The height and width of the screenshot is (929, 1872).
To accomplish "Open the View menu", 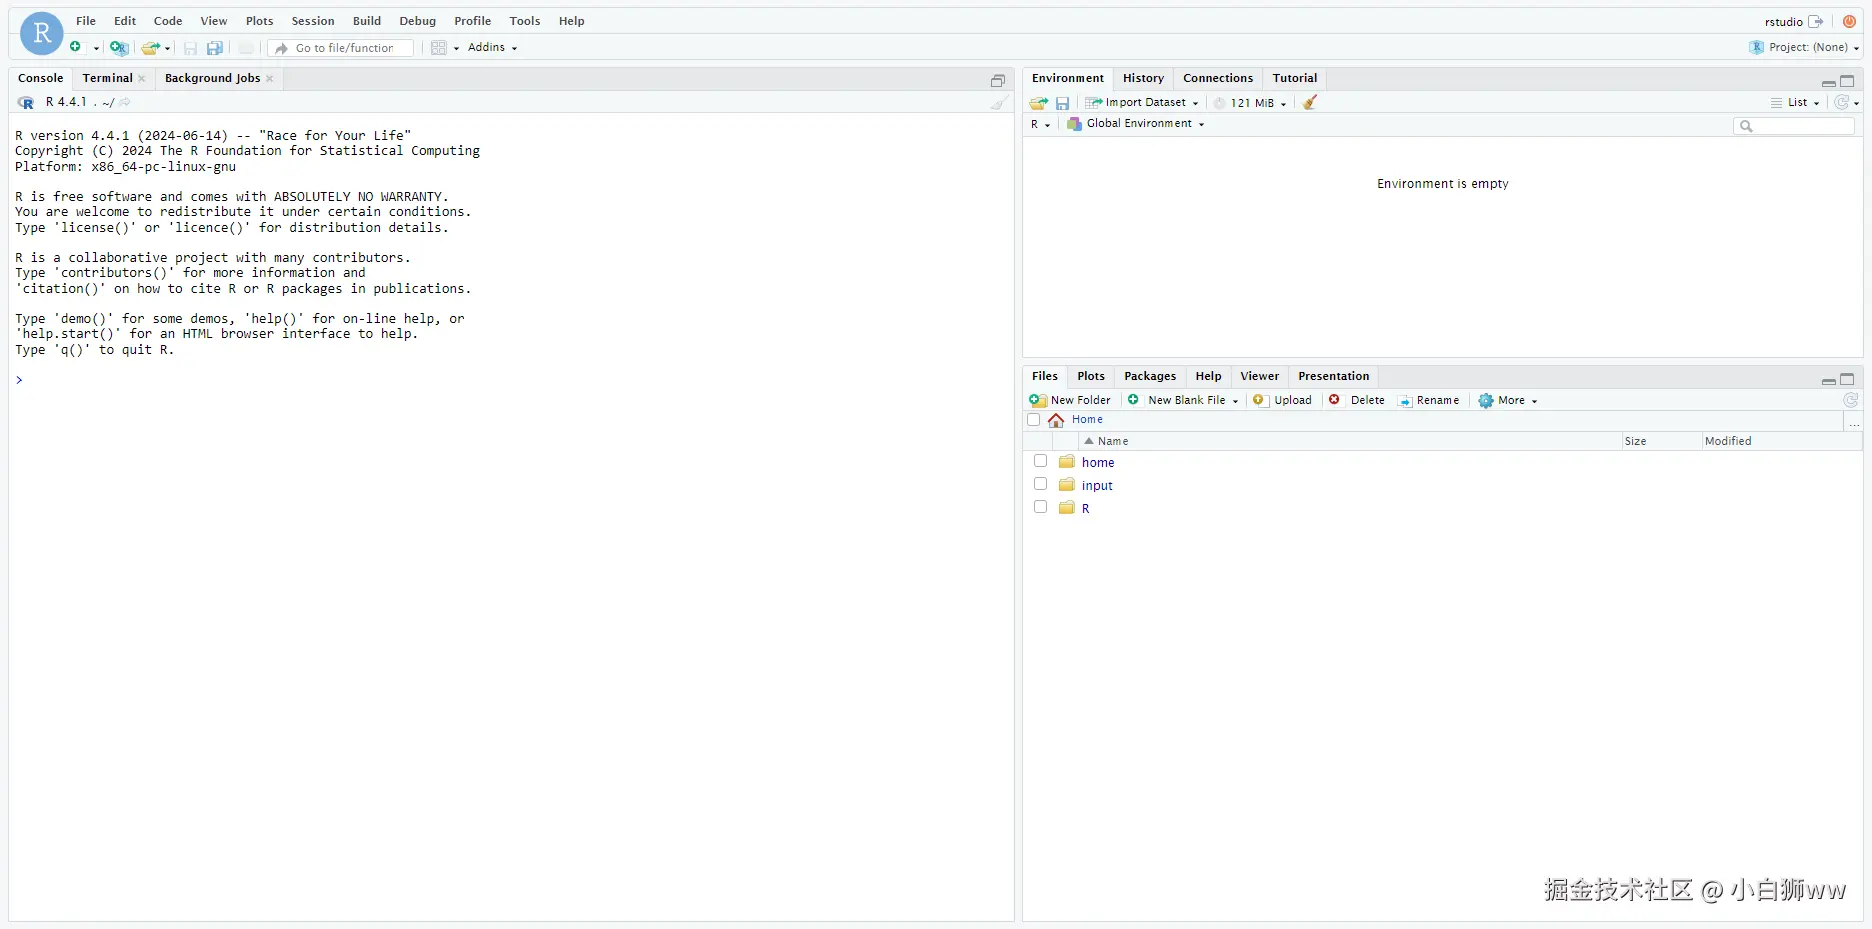I will point(214,21).
